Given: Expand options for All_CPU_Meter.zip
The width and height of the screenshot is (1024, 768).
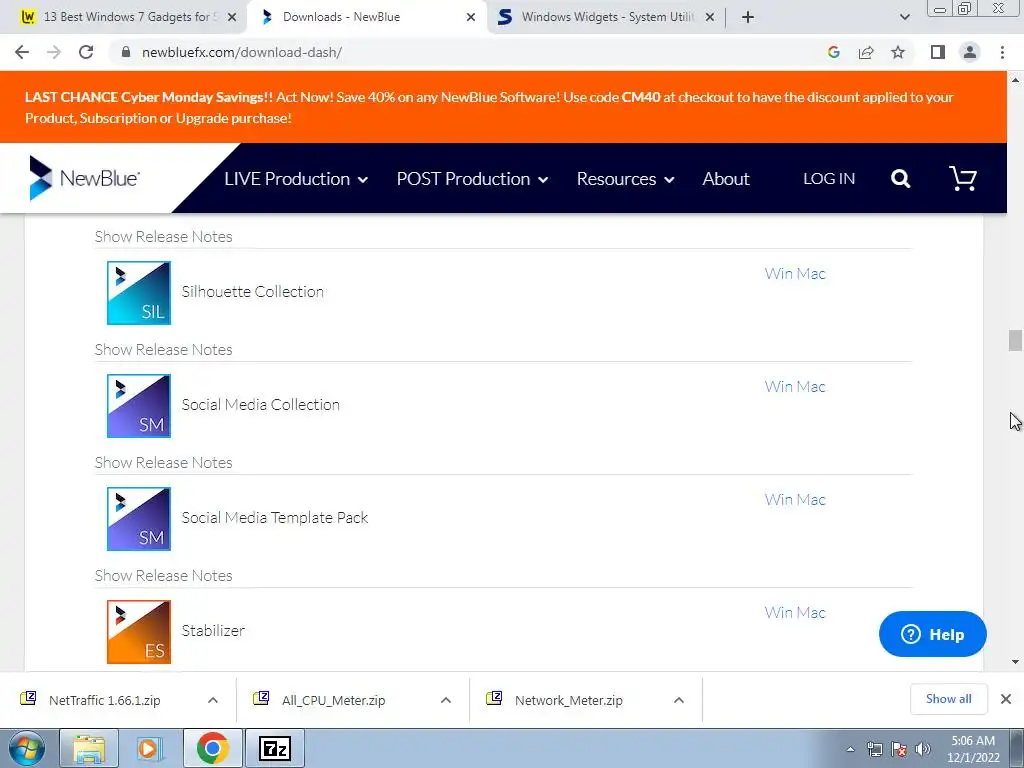Looking at the screenshot, I should coord(446,700).
